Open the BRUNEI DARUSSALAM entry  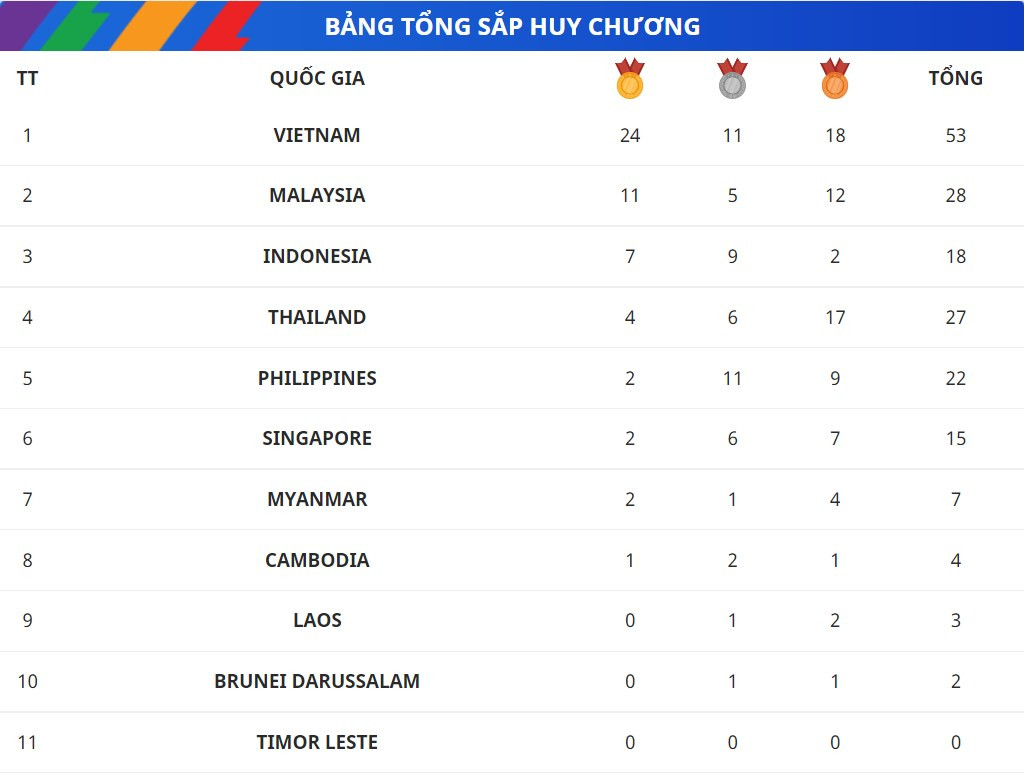click(317, 681)
